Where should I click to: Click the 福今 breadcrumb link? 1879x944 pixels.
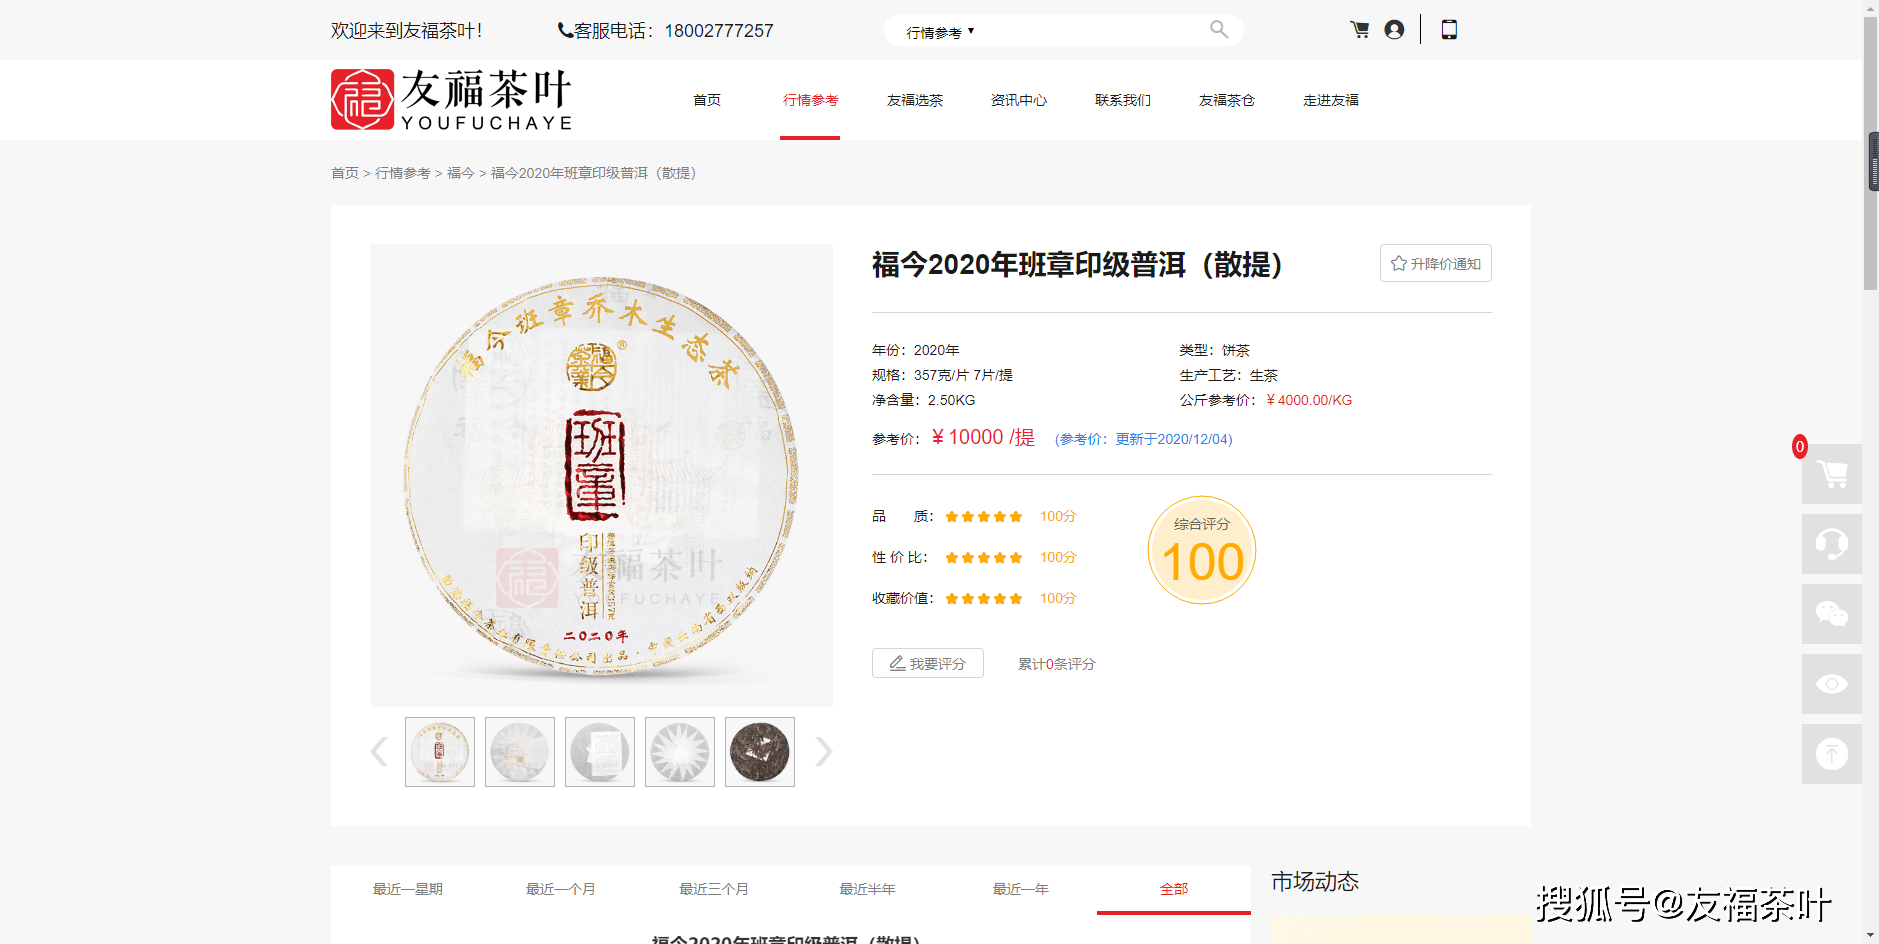(460, 173)
